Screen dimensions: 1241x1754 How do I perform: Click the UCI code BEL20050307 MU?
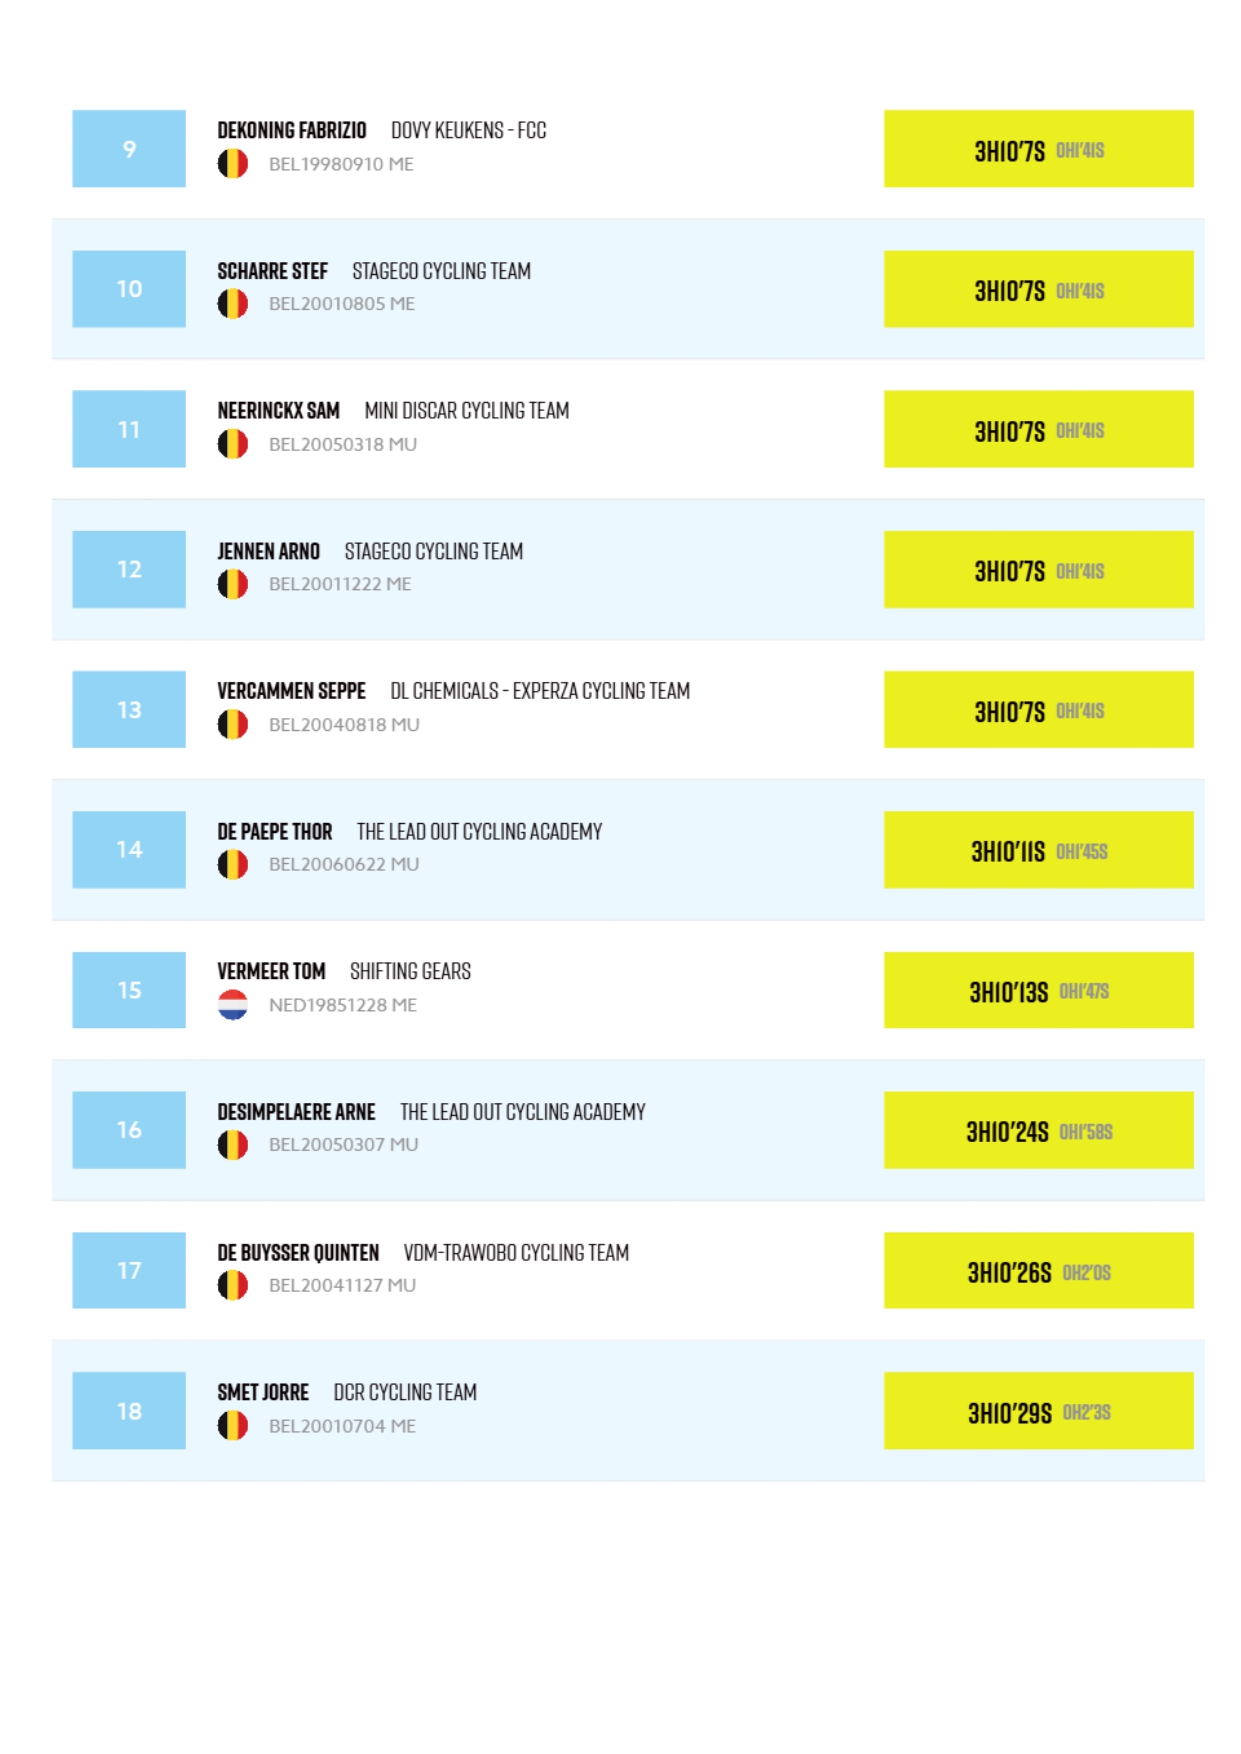point(343,1145)
